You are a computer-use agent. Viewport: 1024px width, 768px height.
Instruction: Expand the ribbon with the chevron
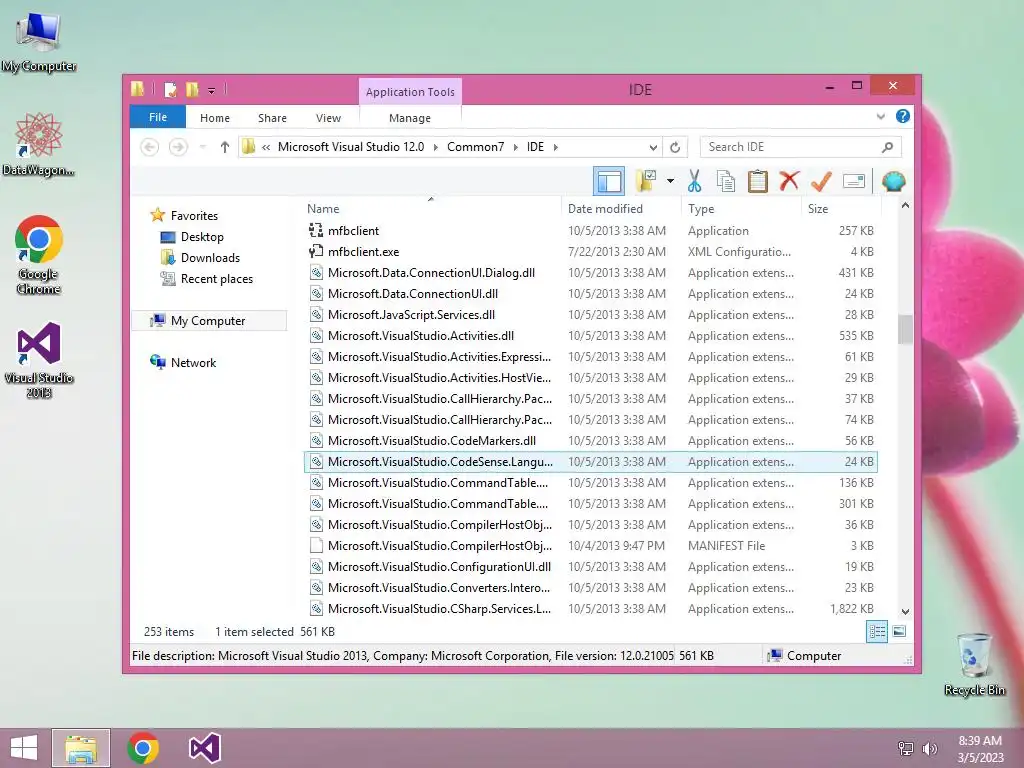coord(880,116)
